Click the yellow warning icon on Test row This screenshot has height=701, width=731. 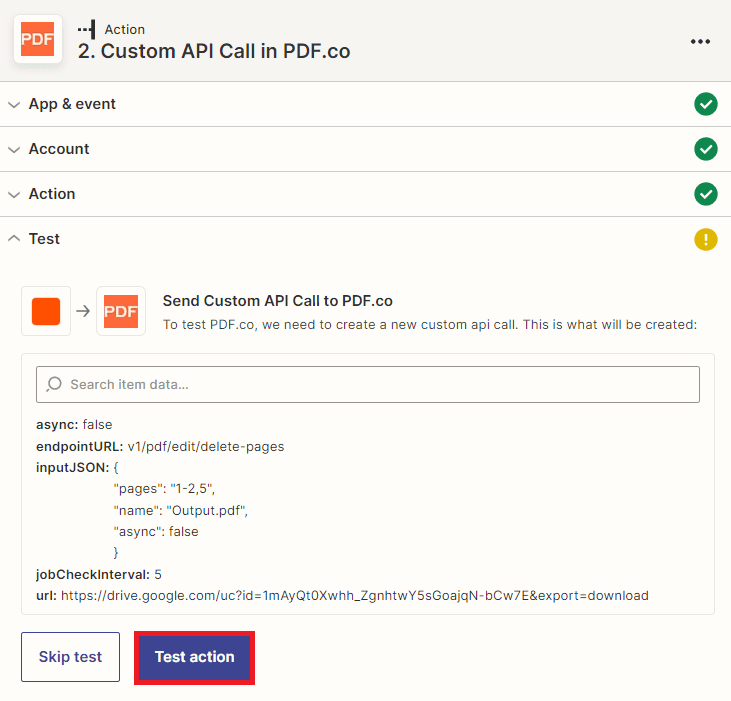pyautogui.click(x=706, y=239)
